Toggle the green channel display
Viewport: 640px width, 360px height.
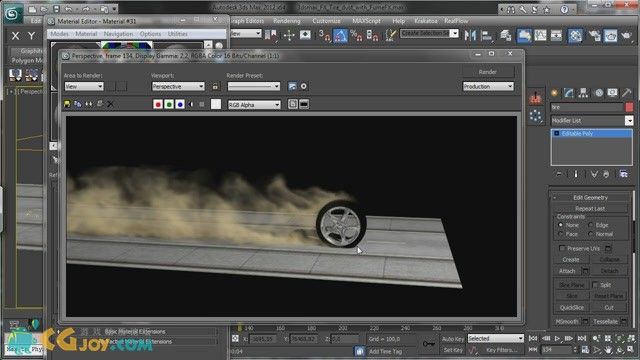pyautogui.click(x=169, y=104)
